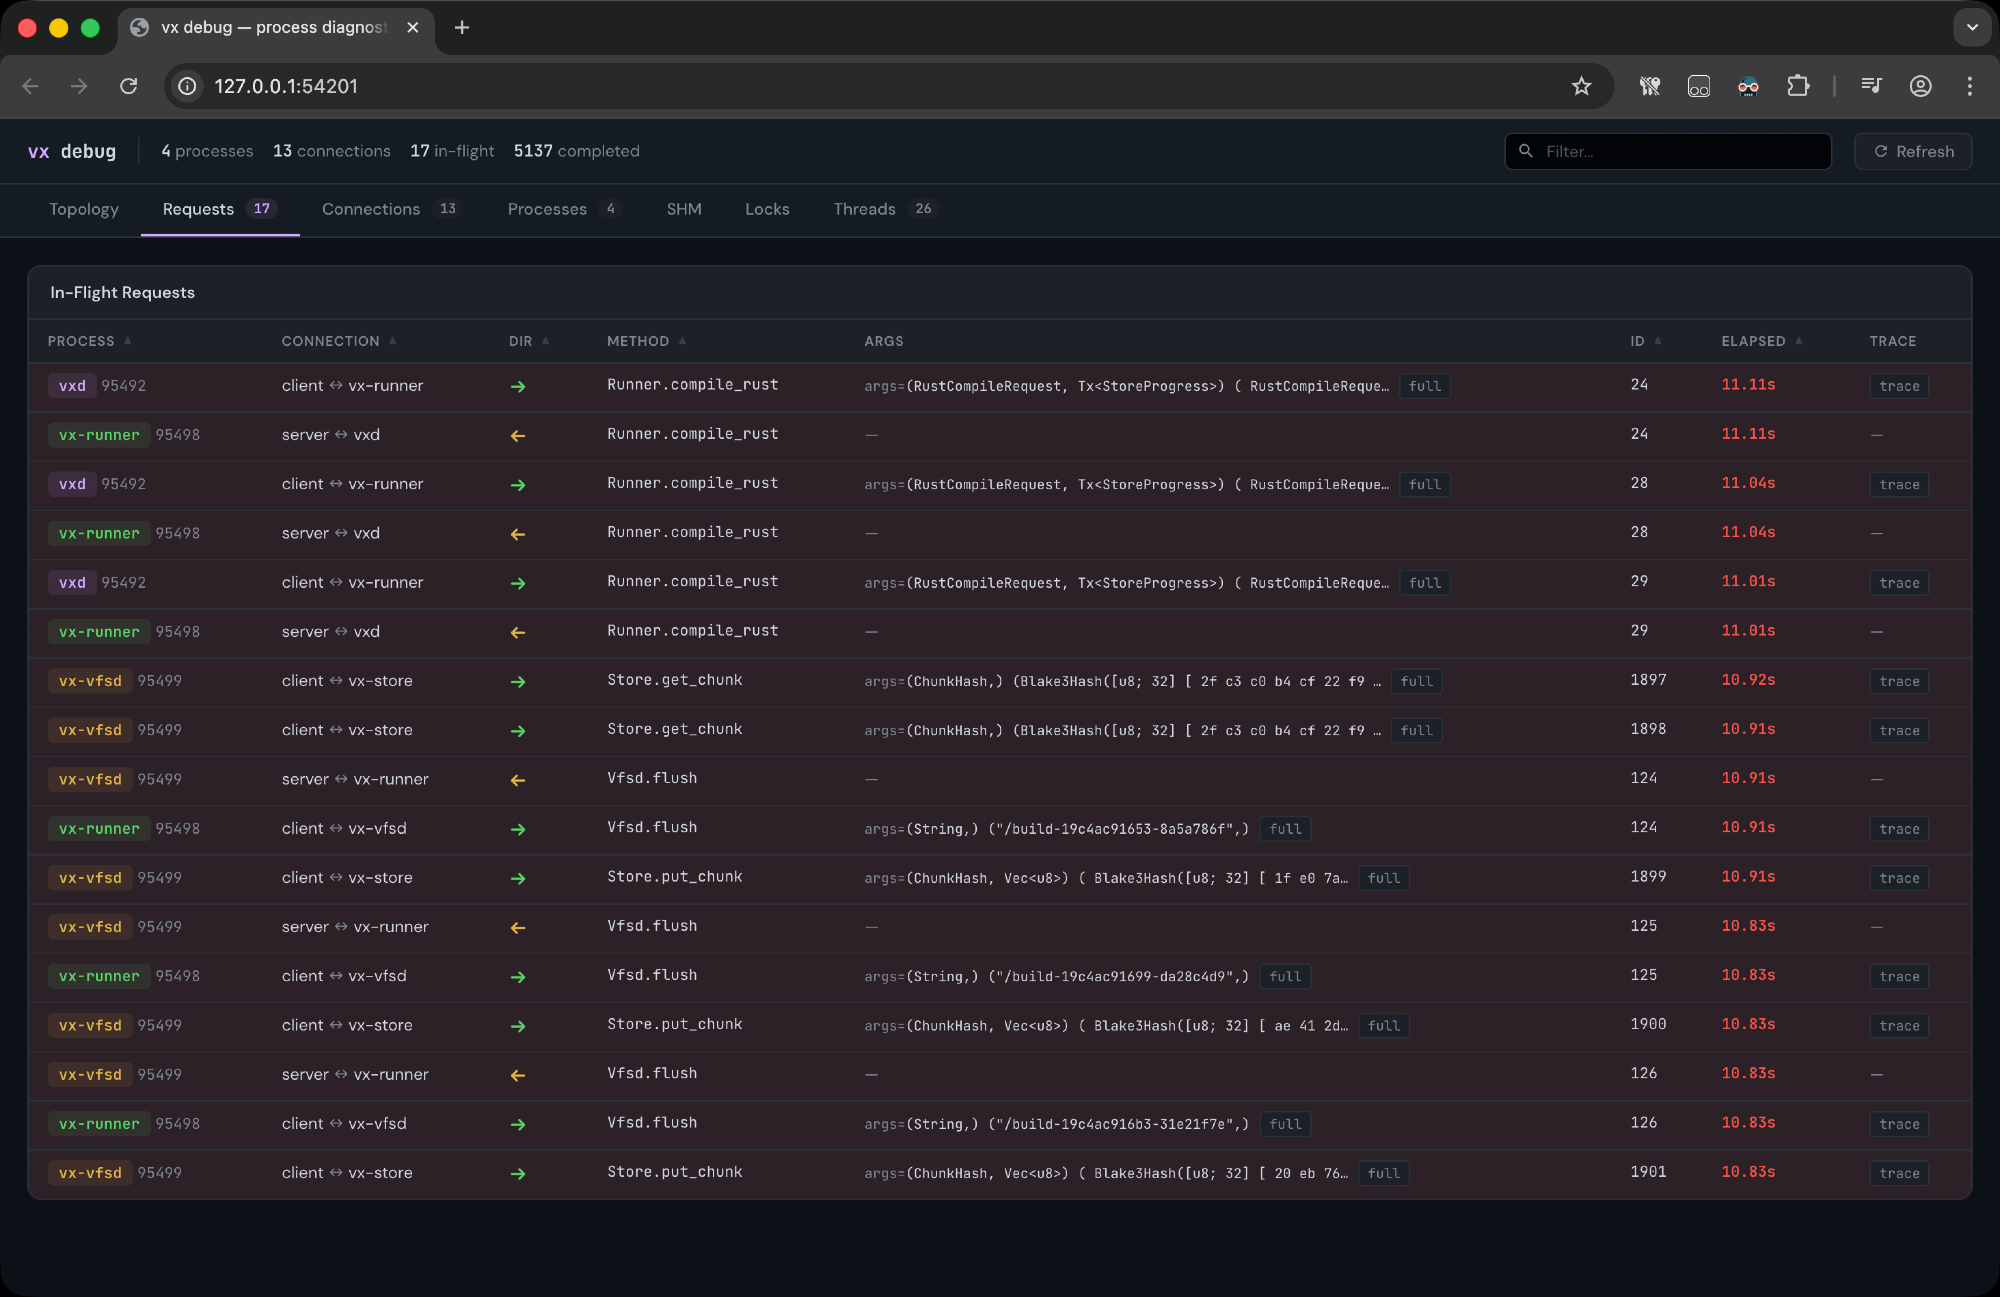The width and height of the screenshot is (2000, 1297).
Task: Sort requests by ELAPSED column
Action: click(1753, 341)
